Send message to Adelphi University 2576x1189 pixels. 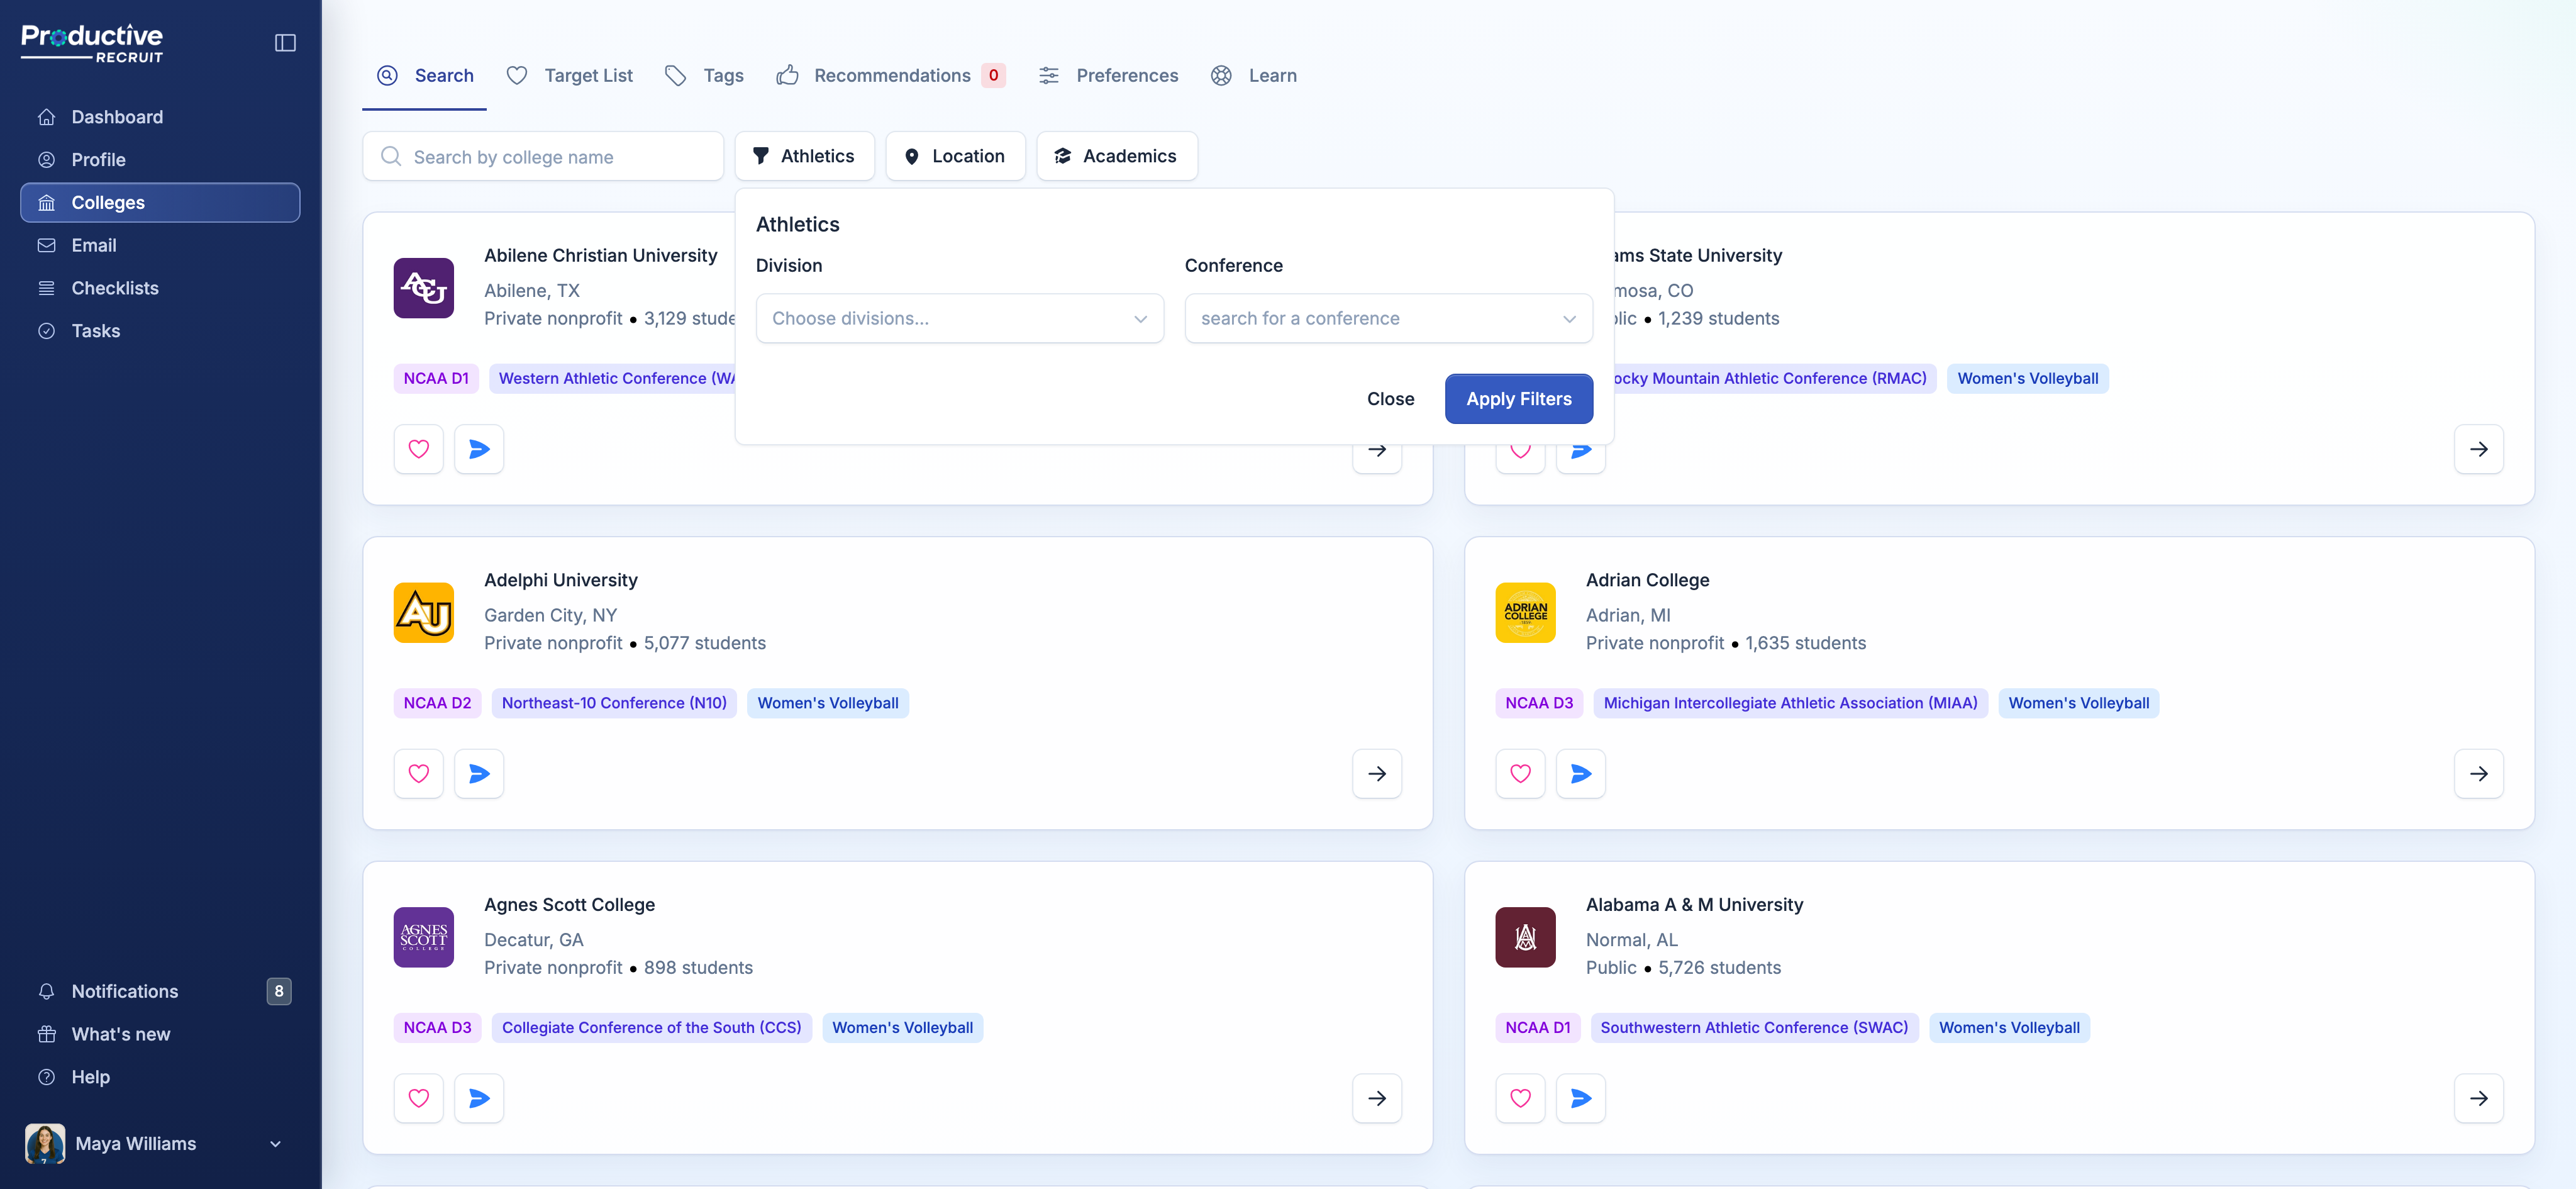(479, 774)
